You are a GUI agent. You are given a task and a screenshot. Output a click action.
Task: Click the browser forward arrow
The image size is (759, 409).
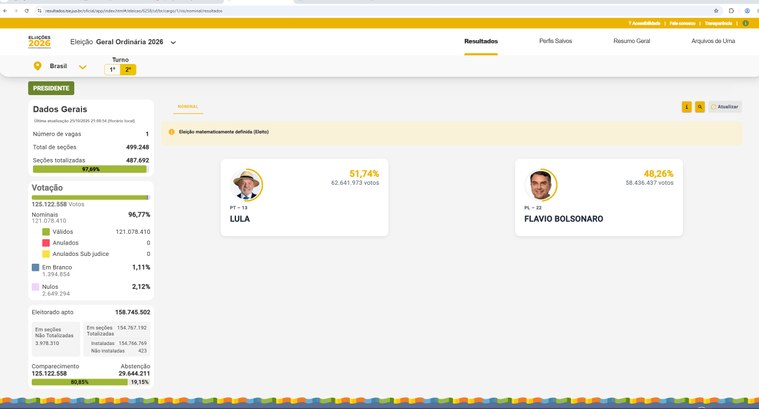16,11
